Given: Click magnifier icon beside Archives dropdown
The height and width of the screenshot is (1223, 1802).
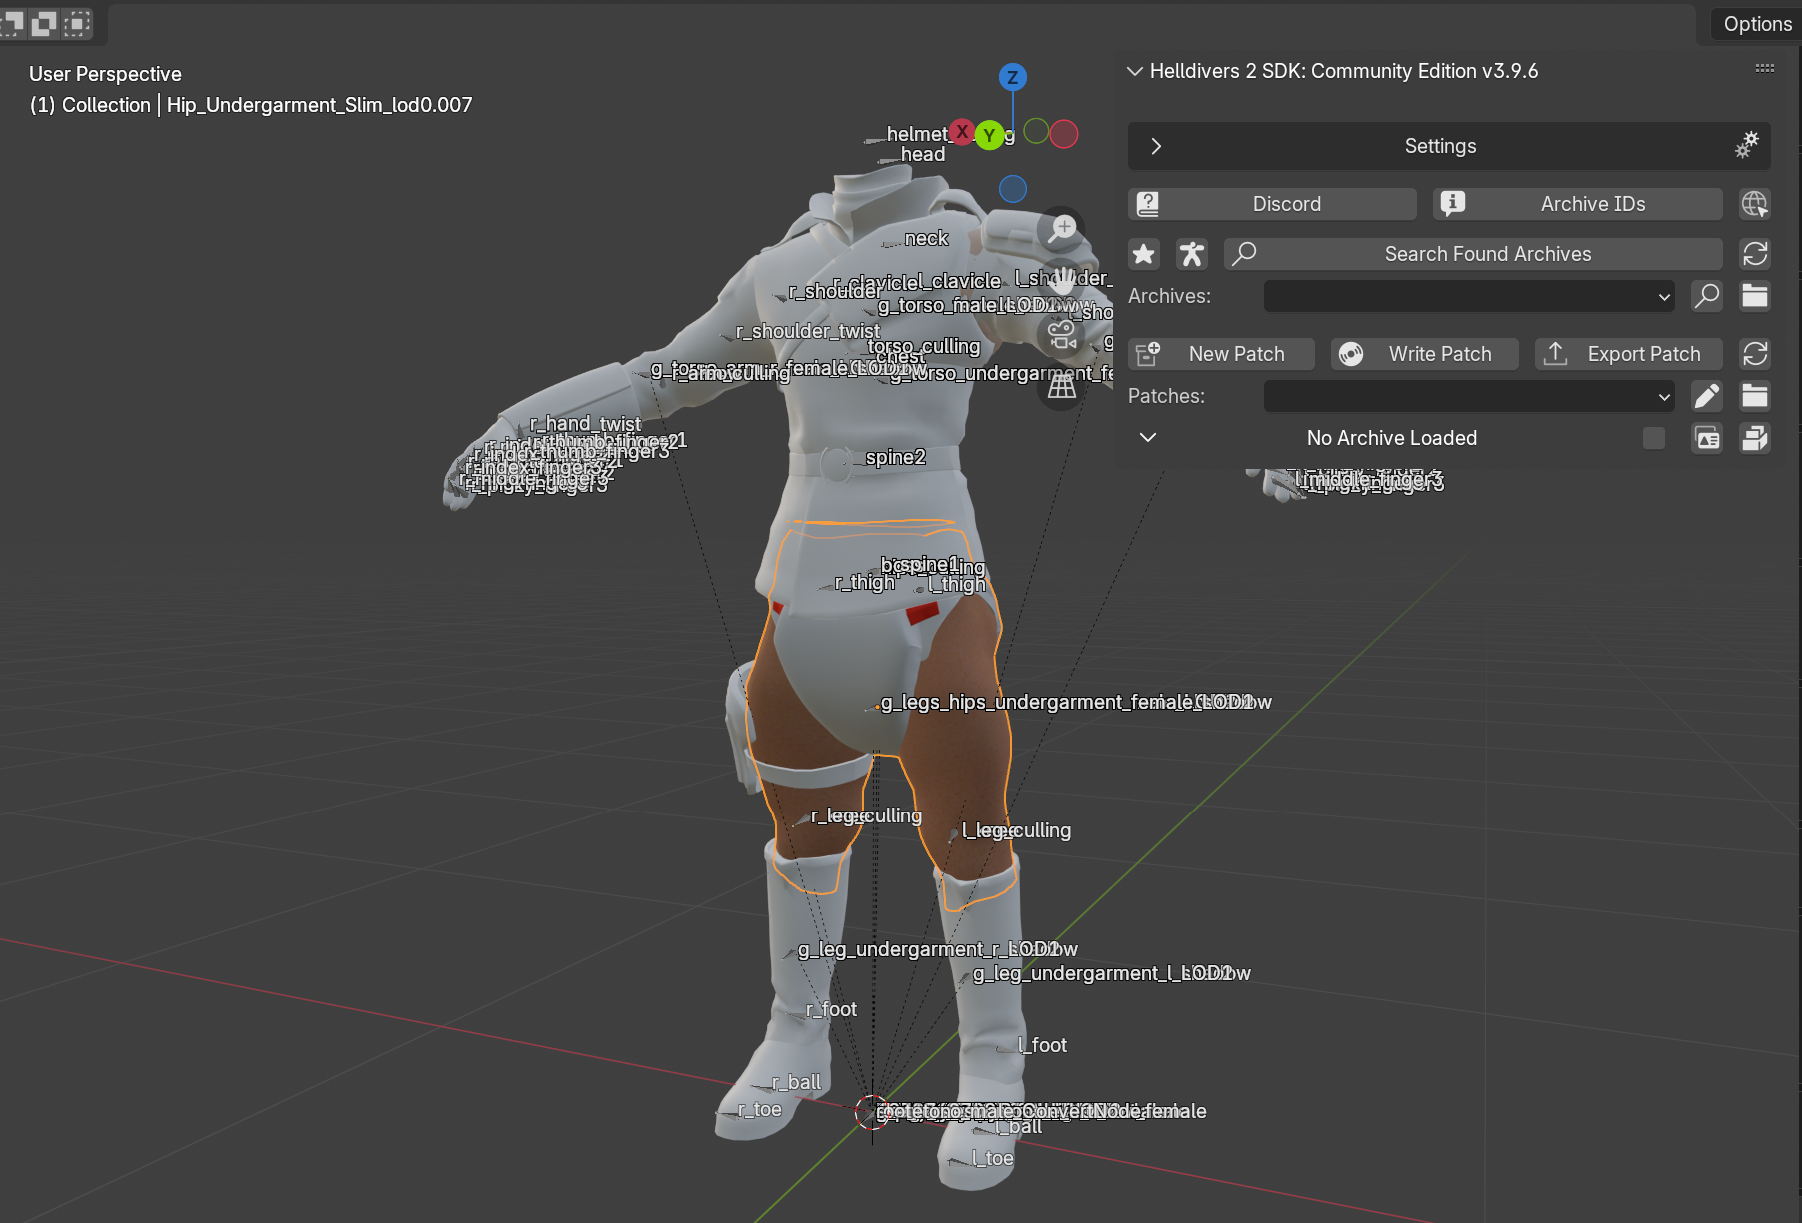Looking at the screenshot, I should point(1707,296).
